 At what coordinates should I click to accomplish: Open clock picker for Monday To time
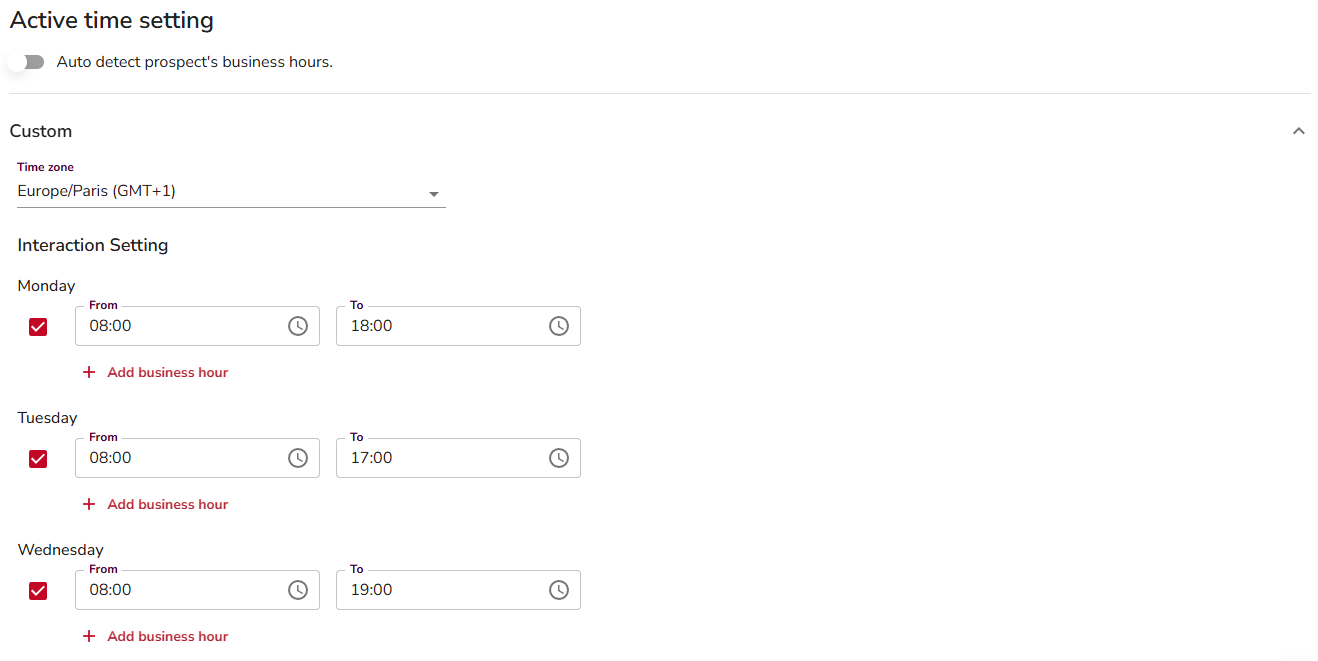[559, 326]
